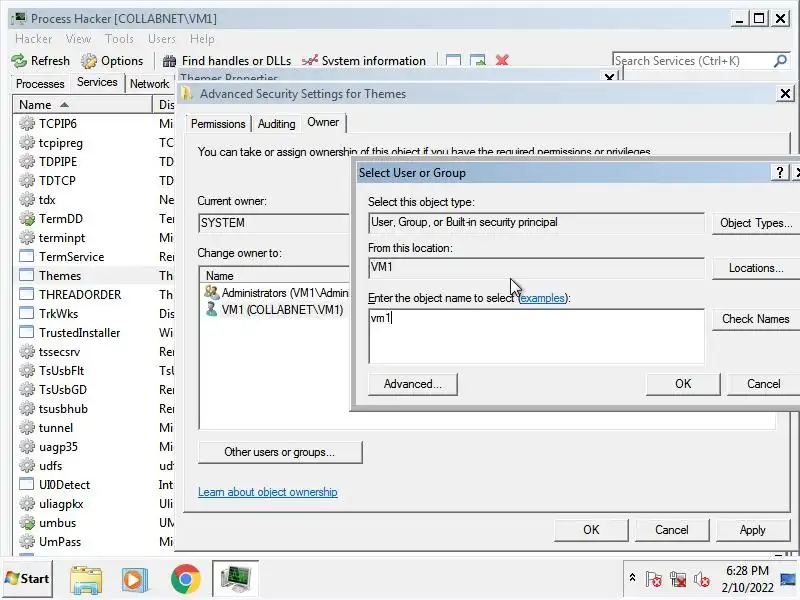Select the TsUsbFlt service row

tap(93, 370)
